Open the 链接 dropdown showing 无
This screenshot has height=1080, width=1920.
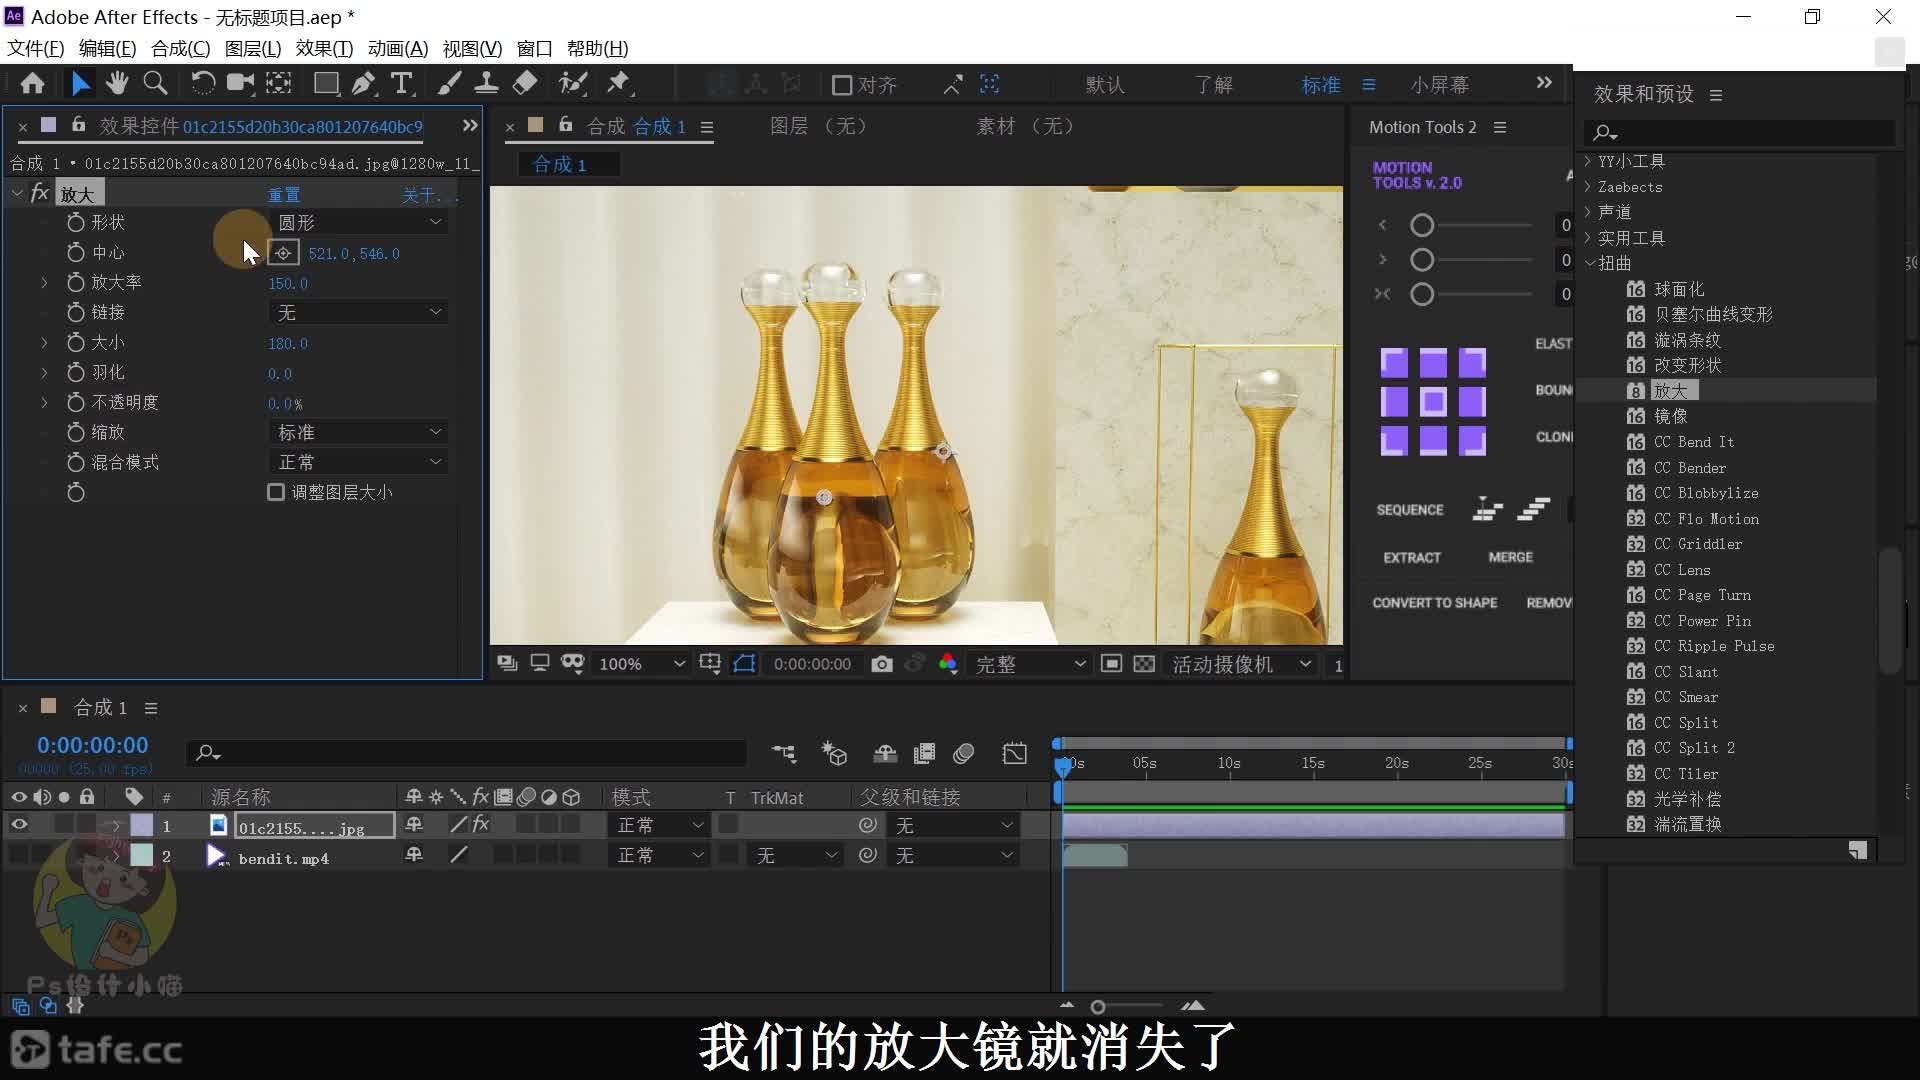(x=358, y=313)
